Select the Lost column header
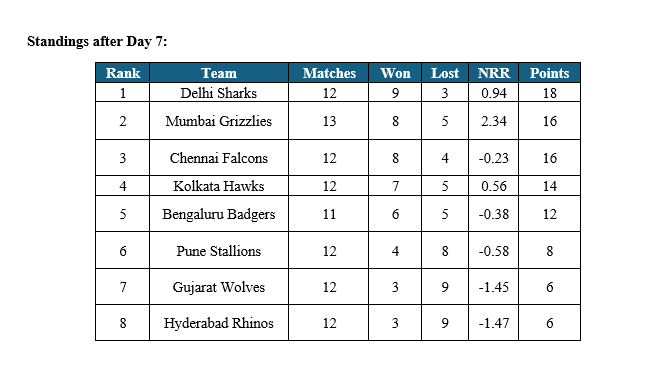This screenshot has height=366, width=649. point(445,73)
